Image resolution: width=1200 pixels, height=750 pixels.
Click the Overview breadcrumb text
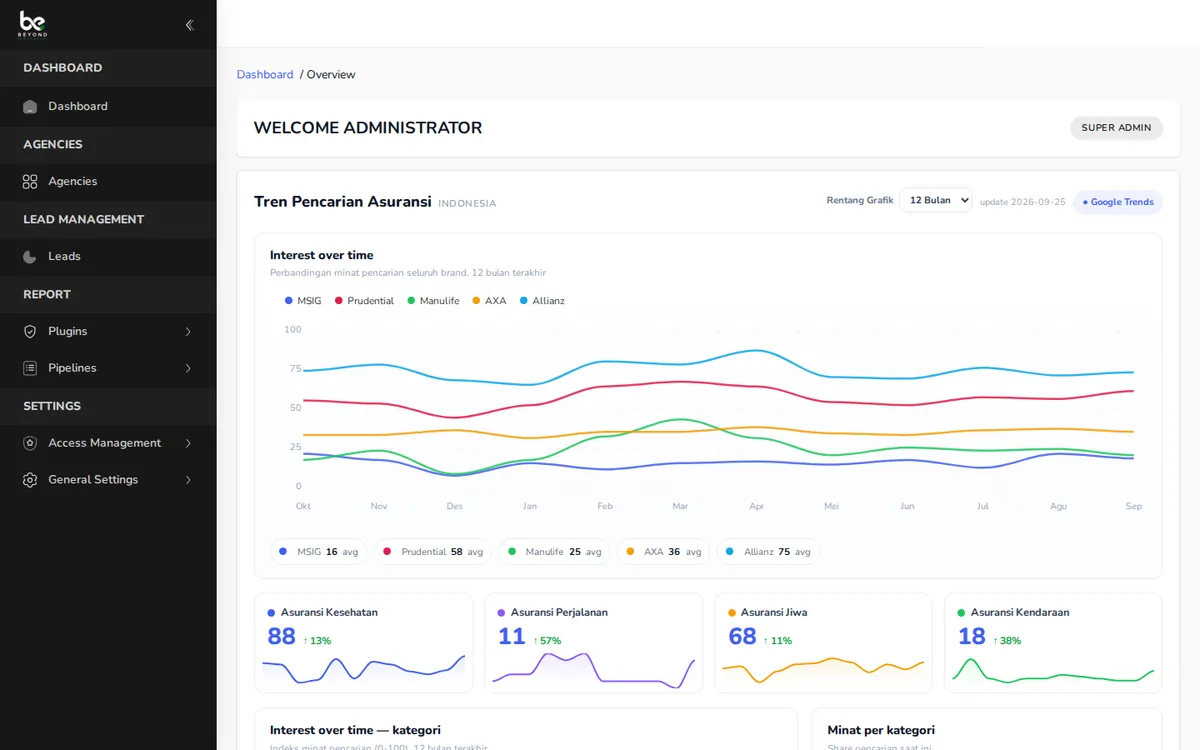[331, 75]
